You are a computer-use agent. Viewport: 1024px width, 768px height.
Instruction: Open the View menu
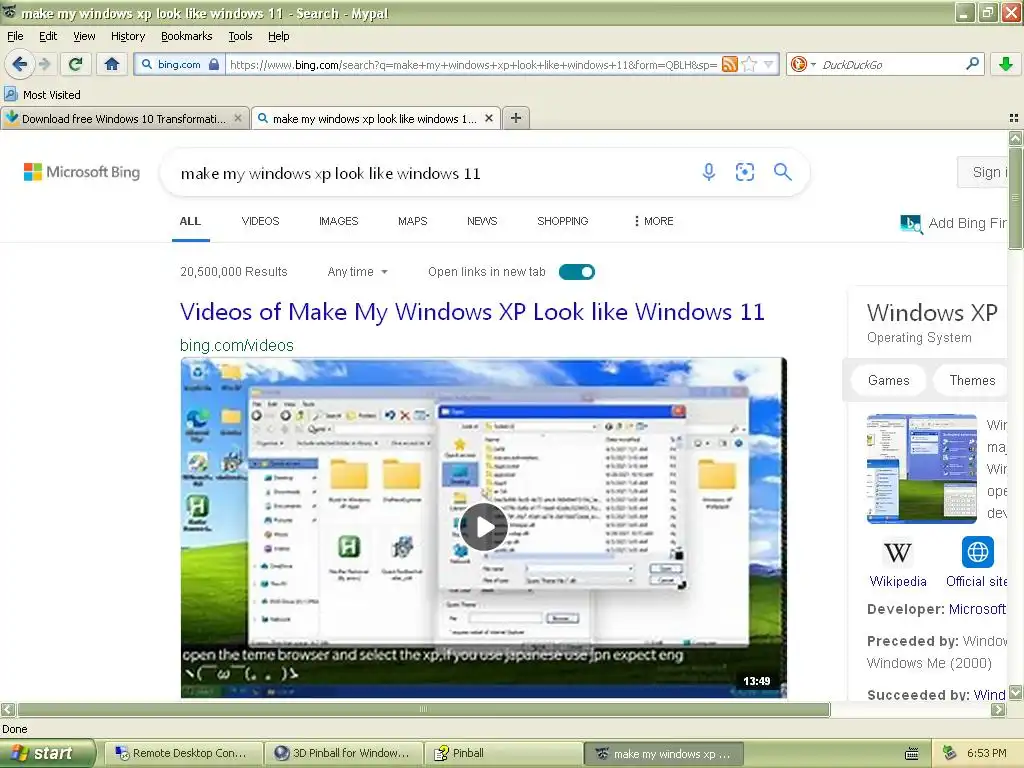coord(84,36)
